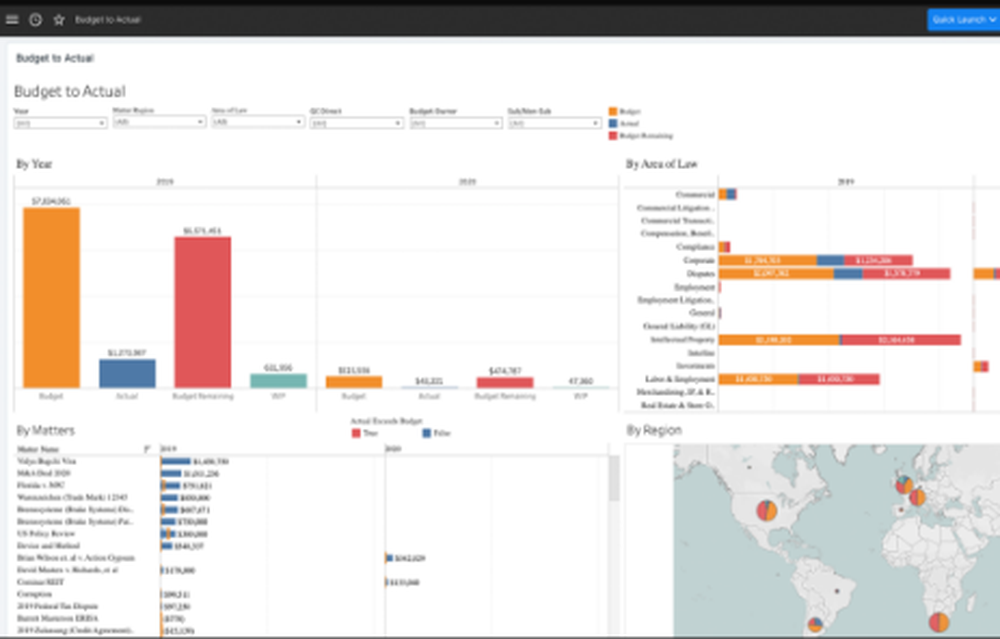Image resolution: width=1000 pixels, height=639 pixels.
Task: Open the hamburger navigation menu
Action: point(11,20)
